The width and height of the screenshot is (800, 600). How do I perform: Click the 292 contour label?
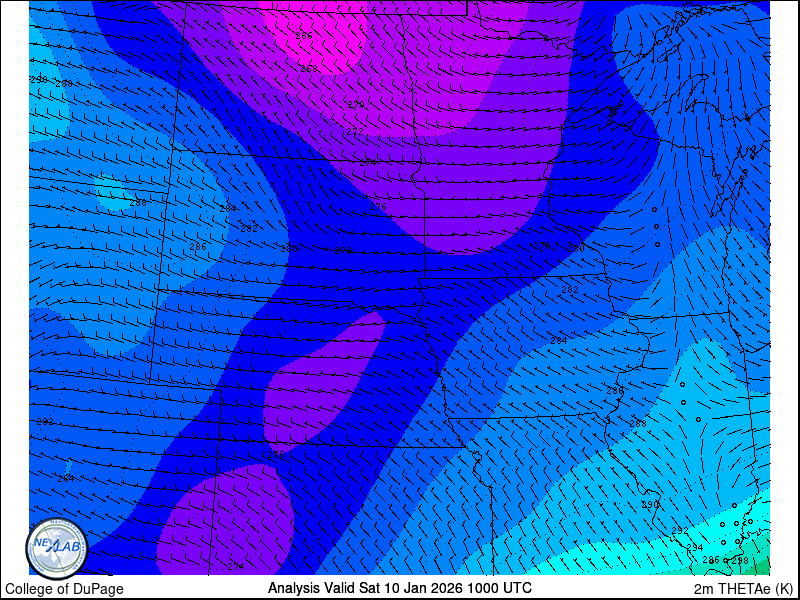(680, 531)
